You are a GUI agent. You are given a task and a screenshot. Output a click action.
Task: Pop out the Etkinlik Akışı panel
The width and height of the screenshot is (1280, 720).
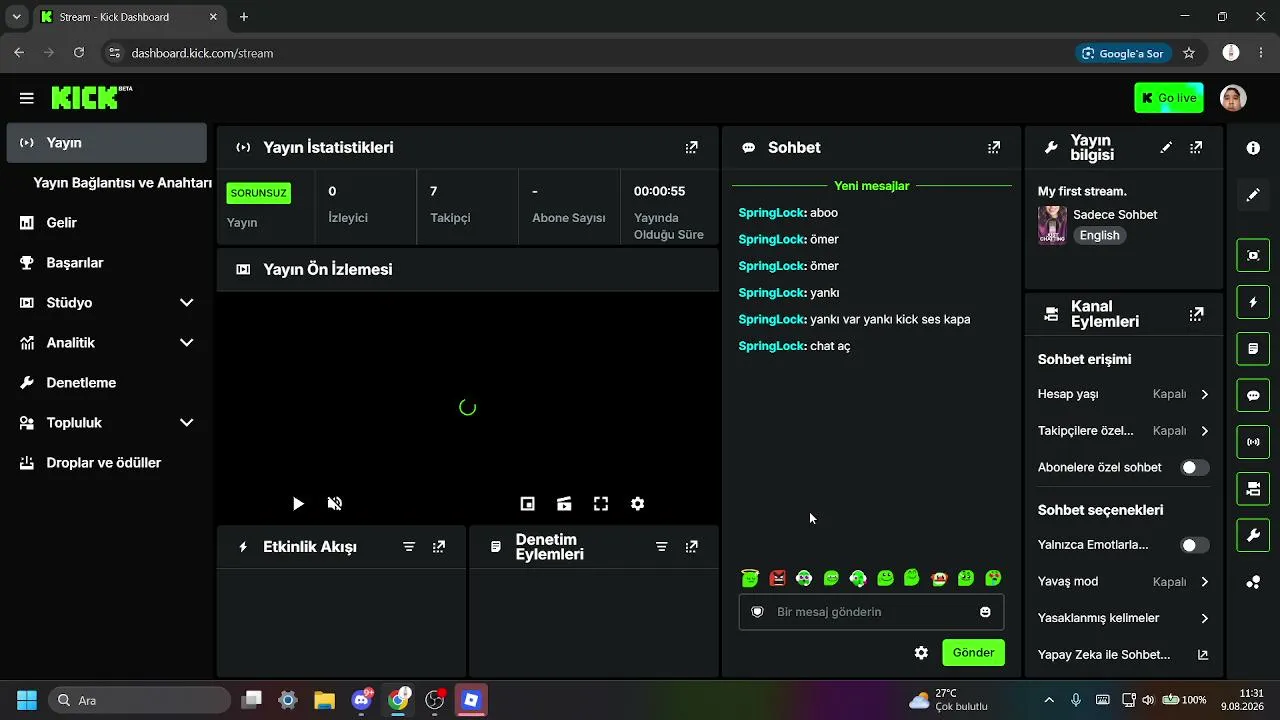(438, 547)
